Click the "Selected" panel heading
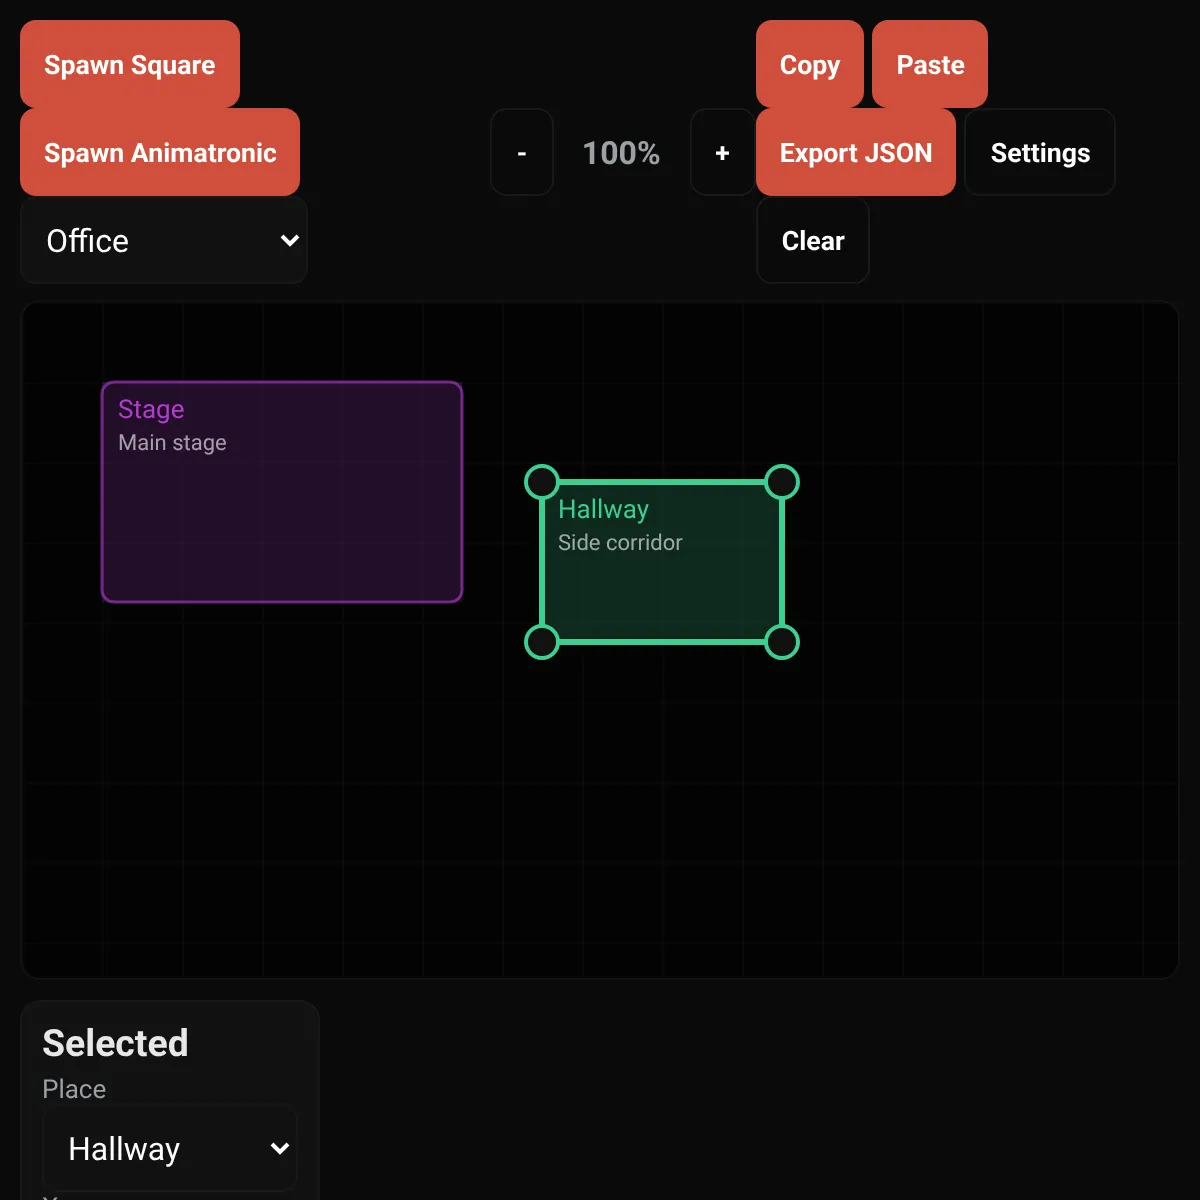The height and width of the screenshot is (1200, 1200). coord(115,1043)
